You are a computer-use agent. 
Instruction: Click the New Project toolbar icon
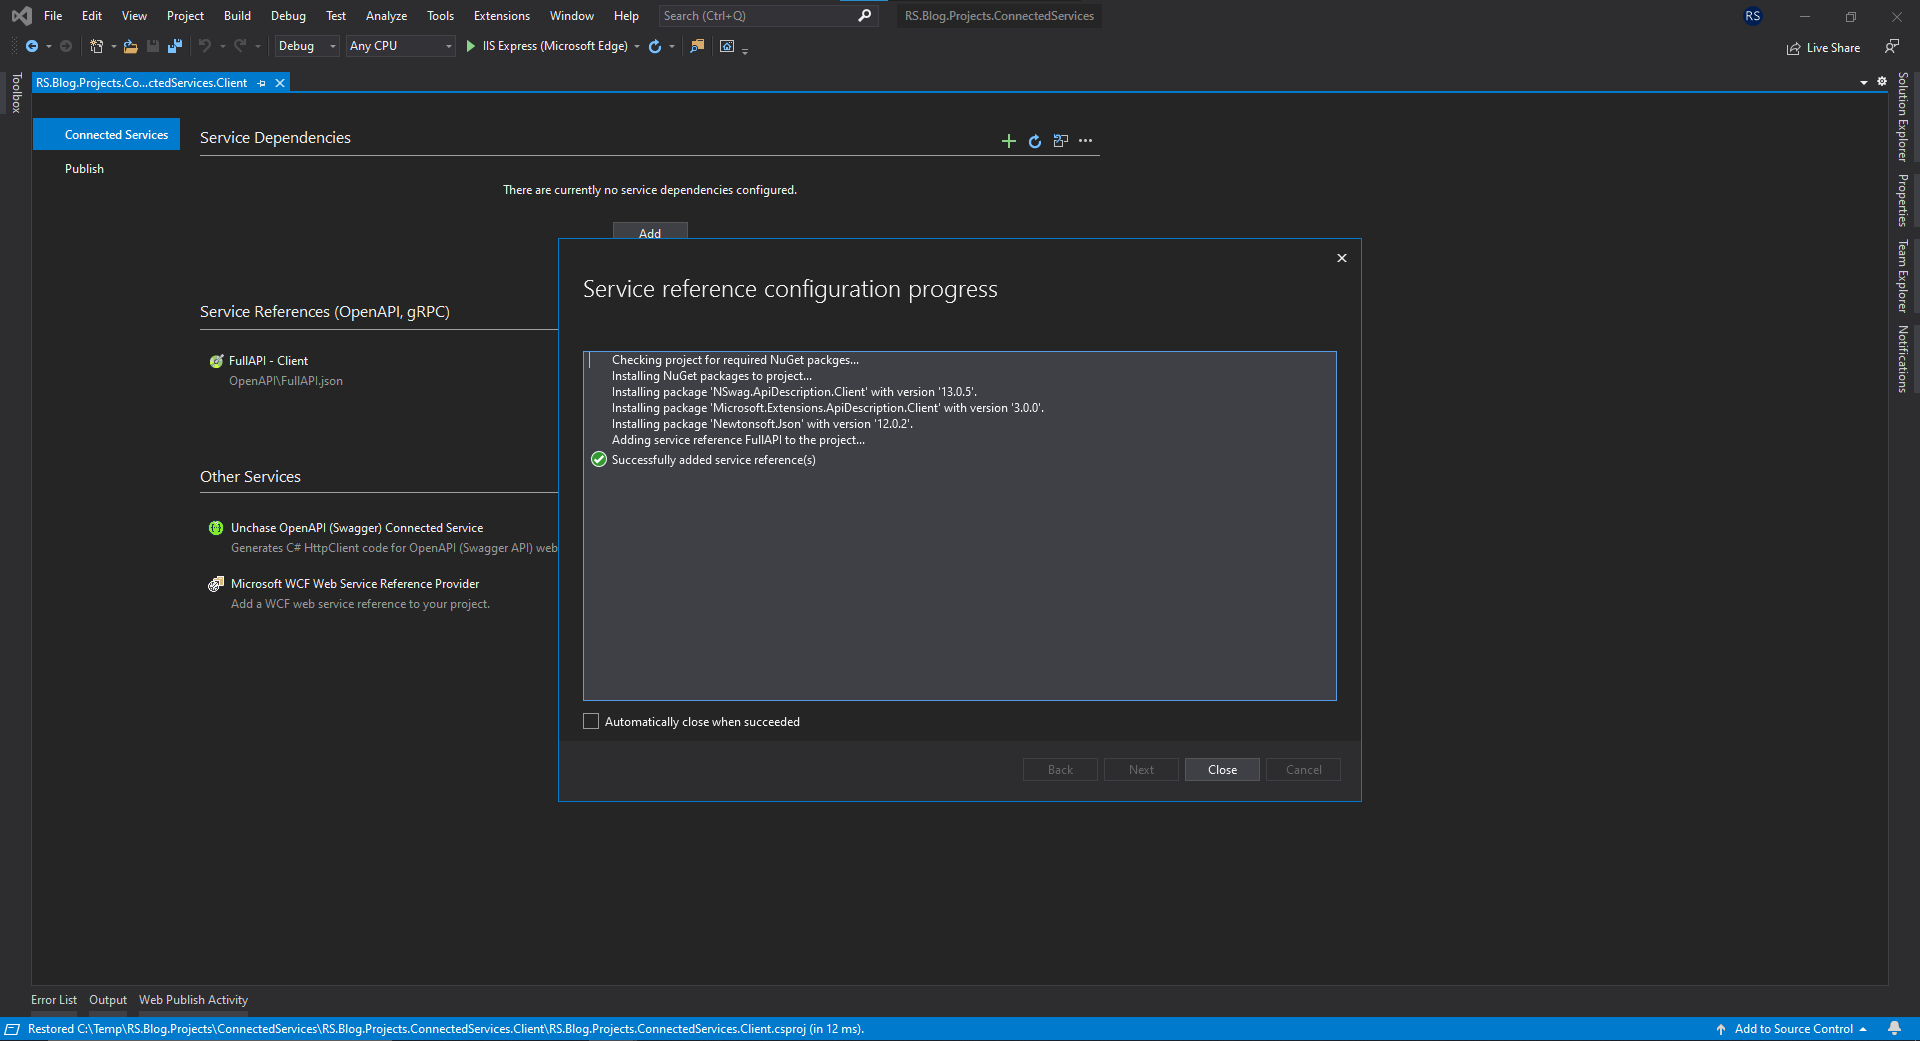coord(96,46)
